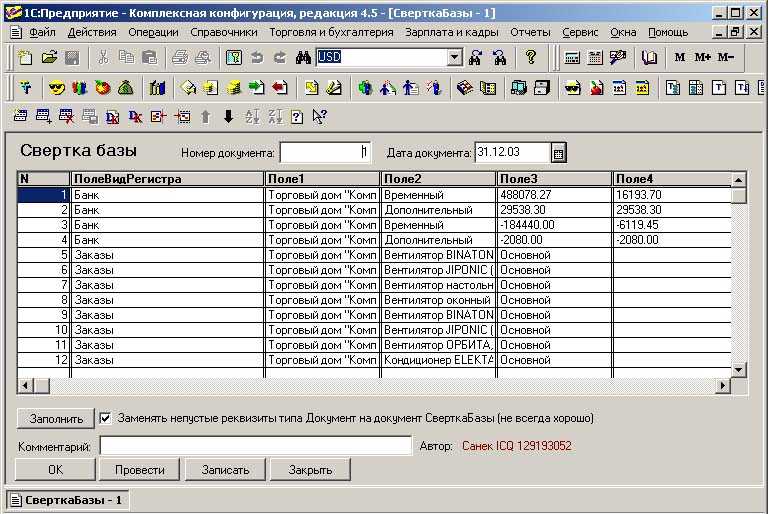Screen dimensions: 768x514
Task: Select the cell with value 488078.27
Action: [554, 195]
